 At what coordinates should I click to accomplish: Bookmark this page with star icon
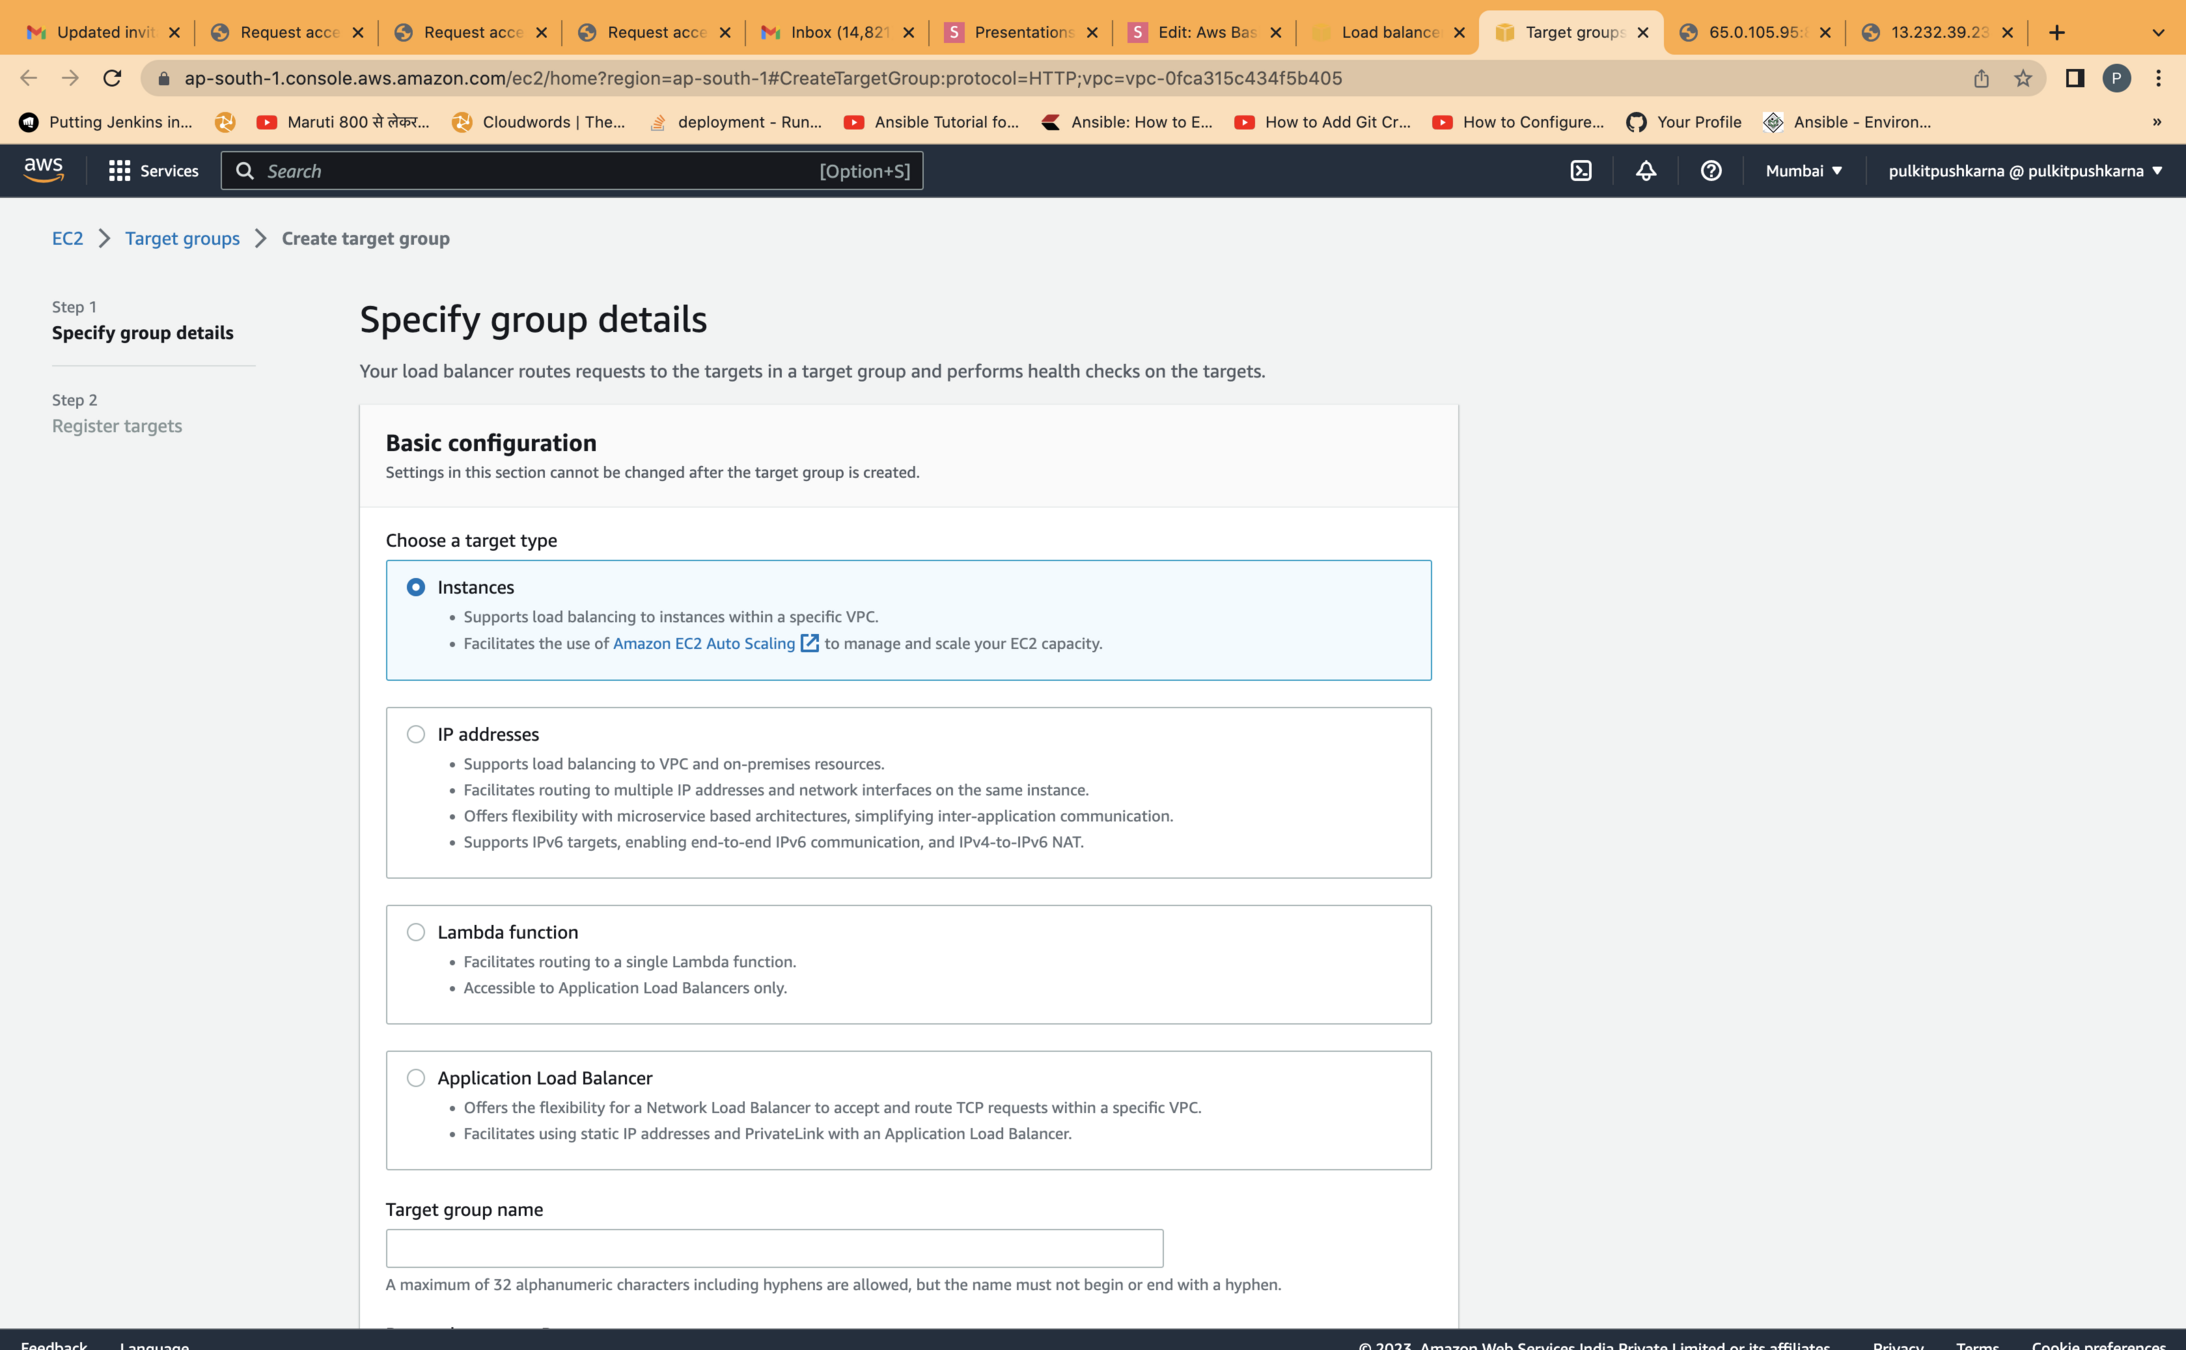pos(2023,78)
